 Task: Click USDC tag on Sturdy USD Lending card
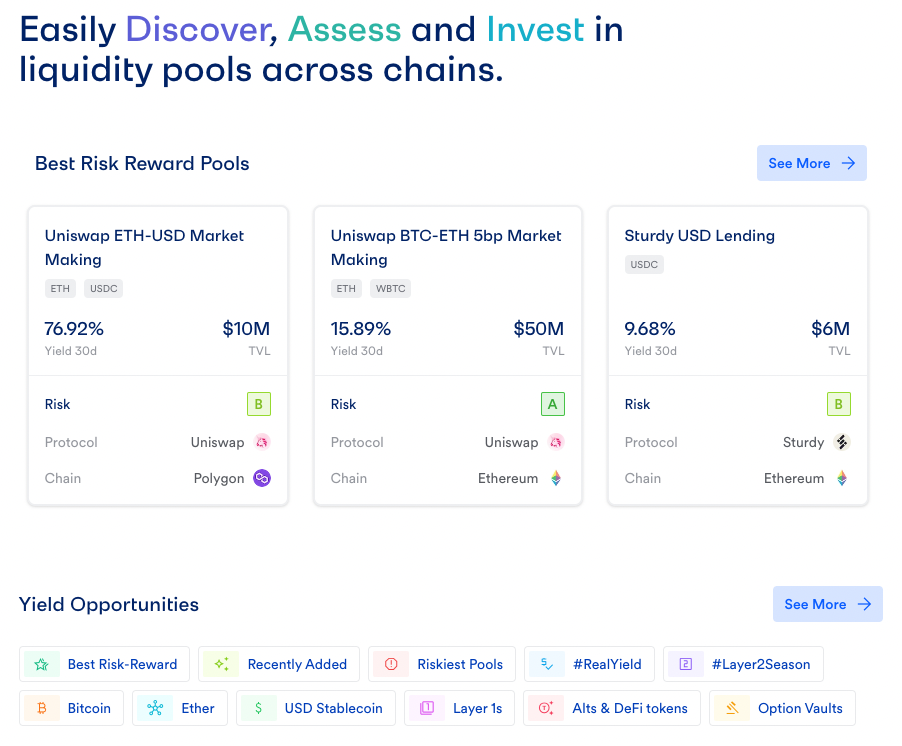pos(644,264)
